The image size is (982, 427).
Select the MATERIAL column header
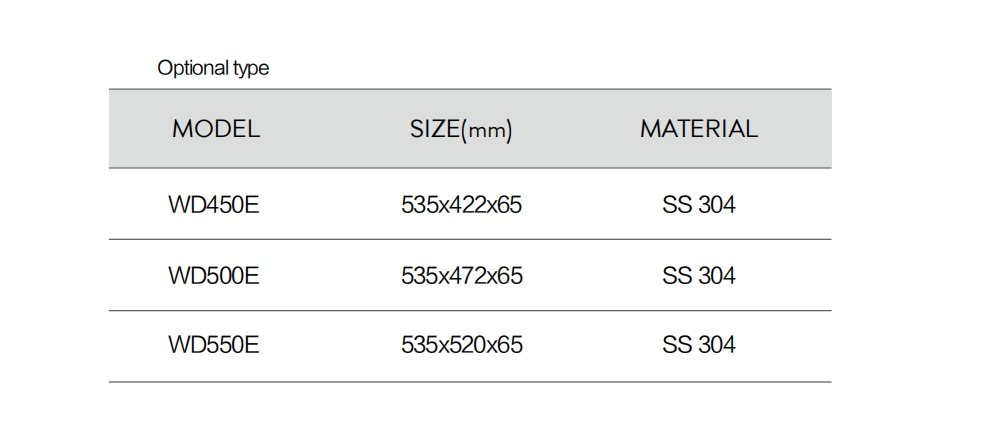(699, 129)
